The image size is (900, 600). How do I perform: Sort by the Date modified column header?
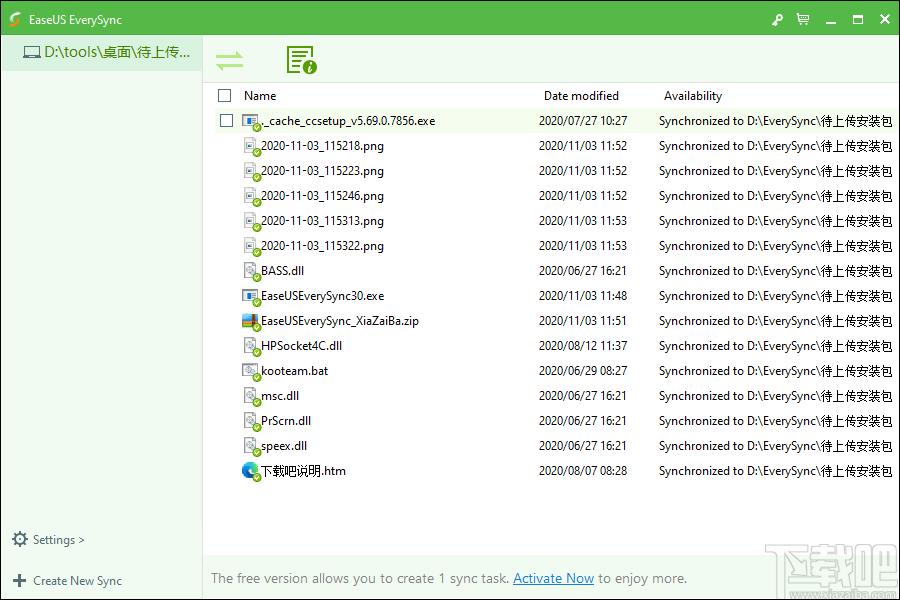pos(581,96)
